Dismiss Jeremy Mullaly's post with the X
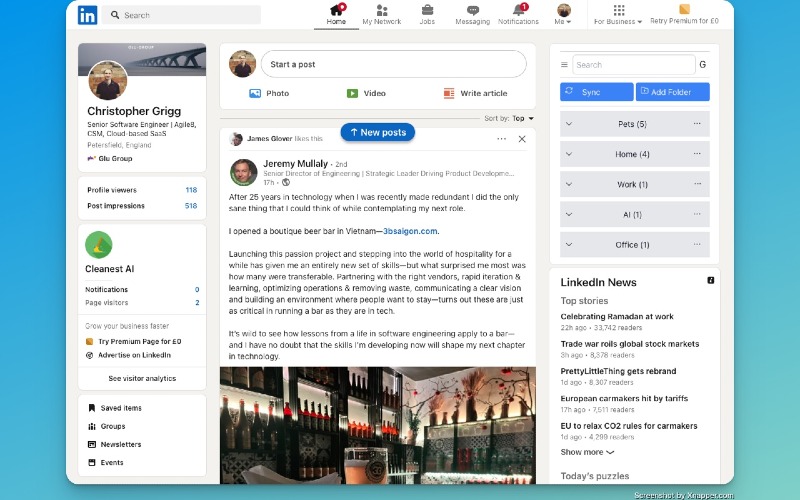The height and width of the screenshot is (500, 800). (522, 139)
